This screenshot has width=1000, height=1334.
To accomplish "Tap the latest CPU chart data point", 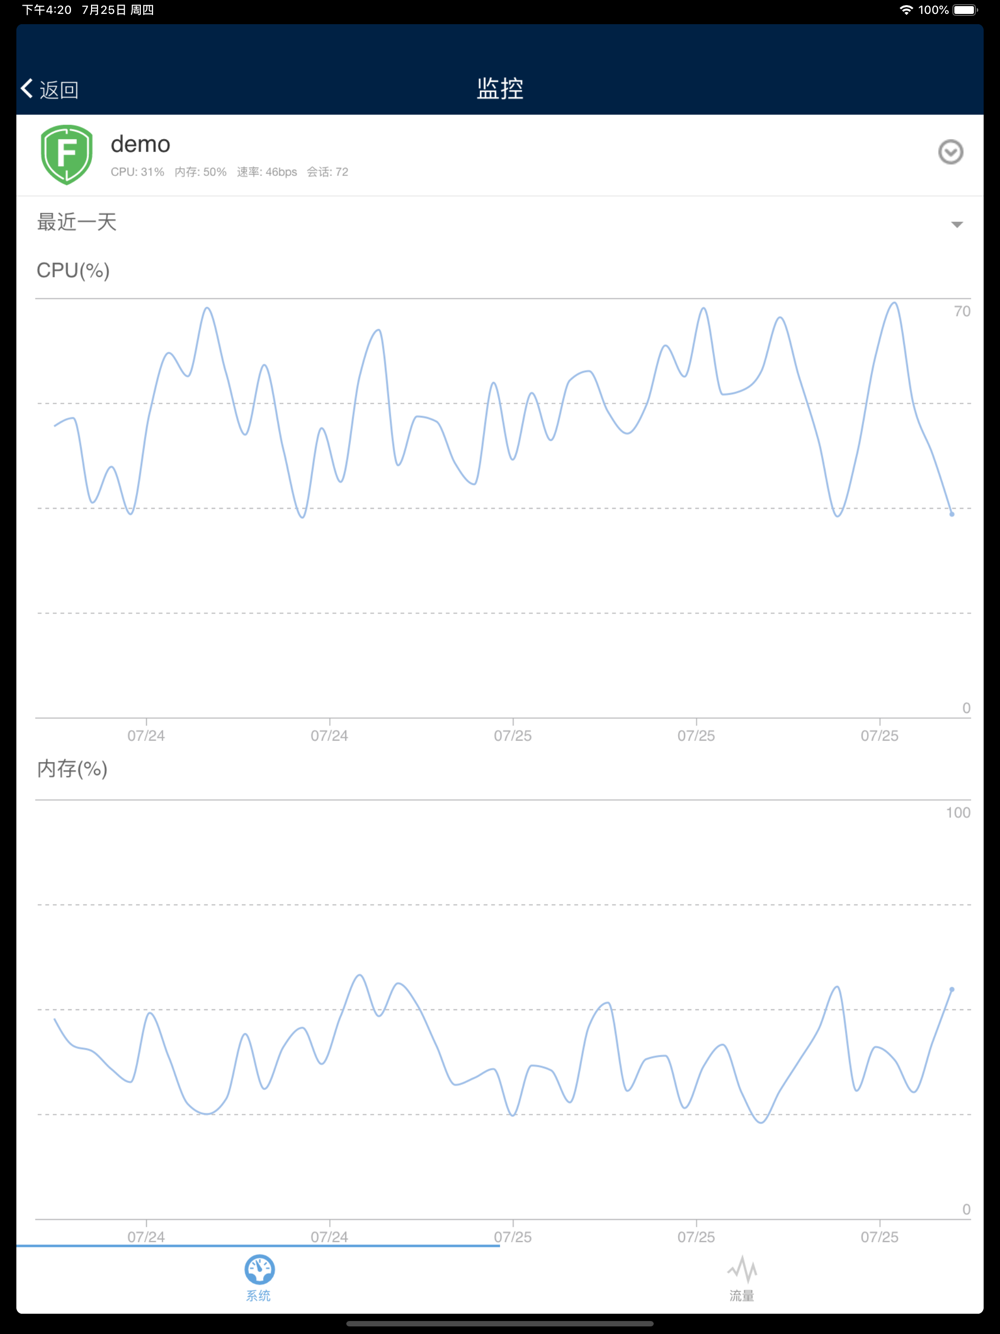I will [951, 514].
